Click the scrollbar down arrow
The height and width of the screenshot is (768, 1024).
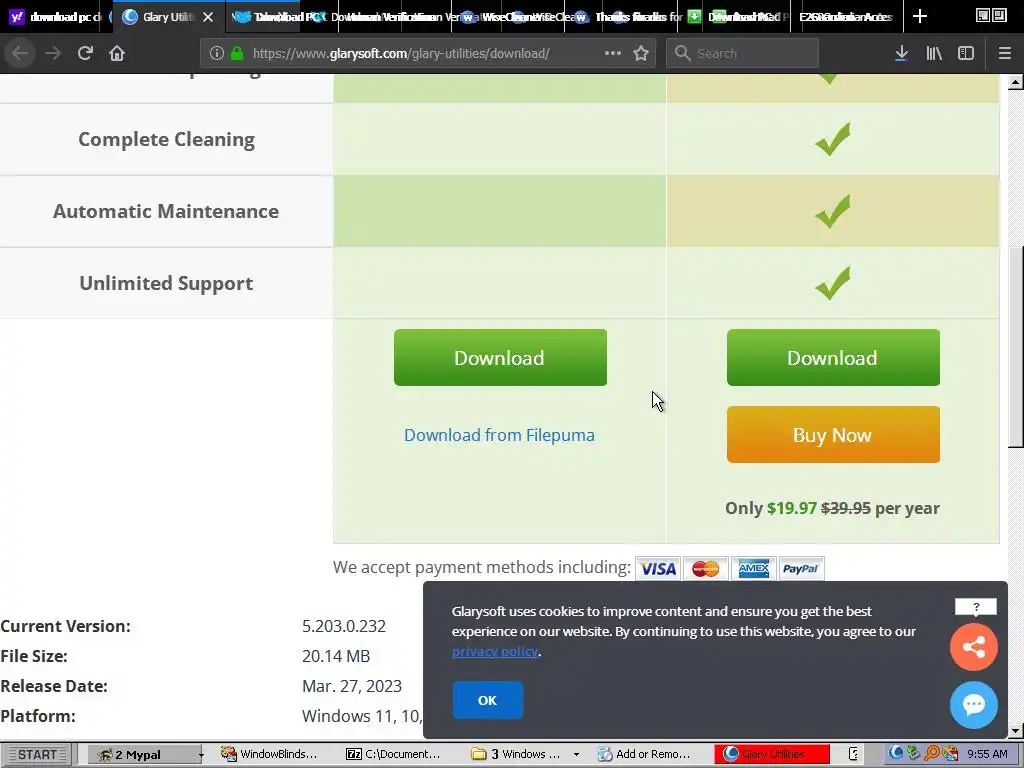click(1015, 731)
